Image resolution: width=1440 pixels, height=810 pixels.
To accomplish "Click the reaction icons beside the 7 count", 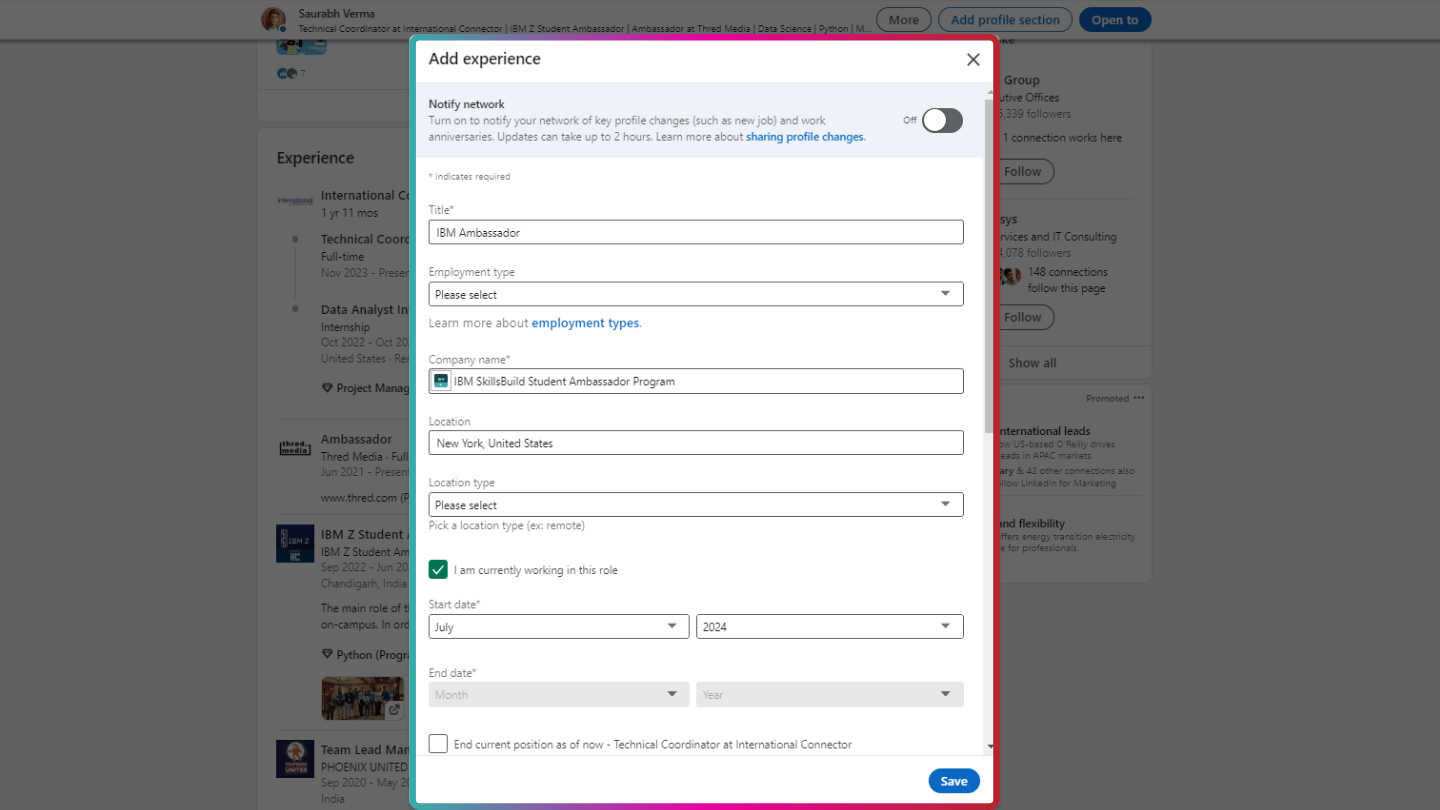I will (x=286, y=73).
